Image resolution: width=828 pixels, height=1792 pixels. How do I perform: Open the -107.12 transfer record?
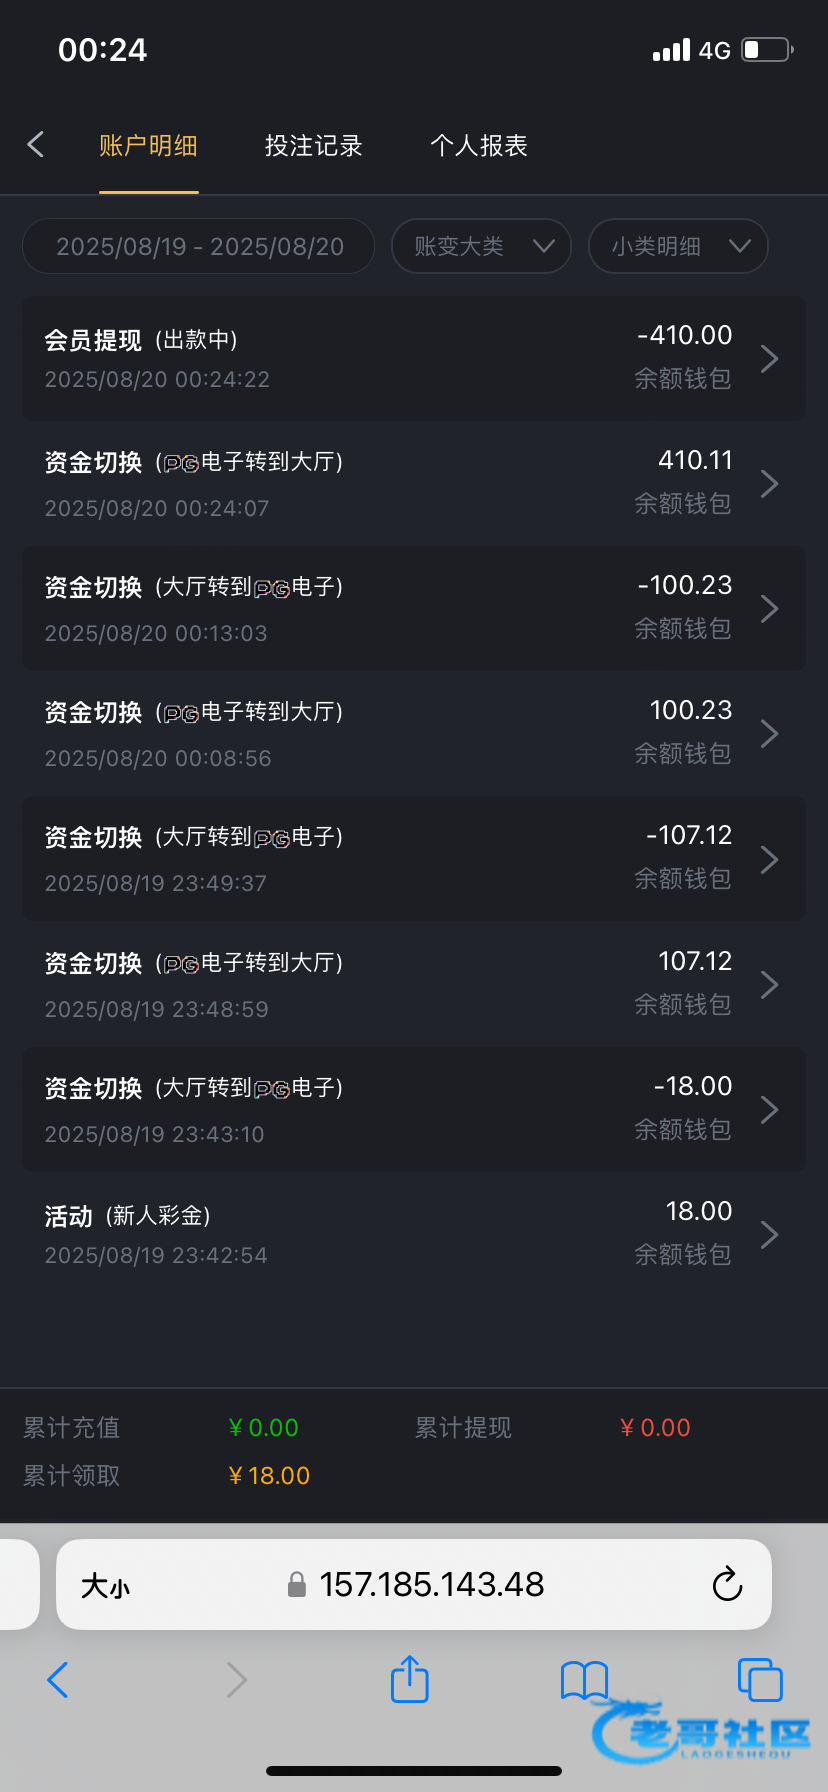pyautogui.click(x=414, y=858)
